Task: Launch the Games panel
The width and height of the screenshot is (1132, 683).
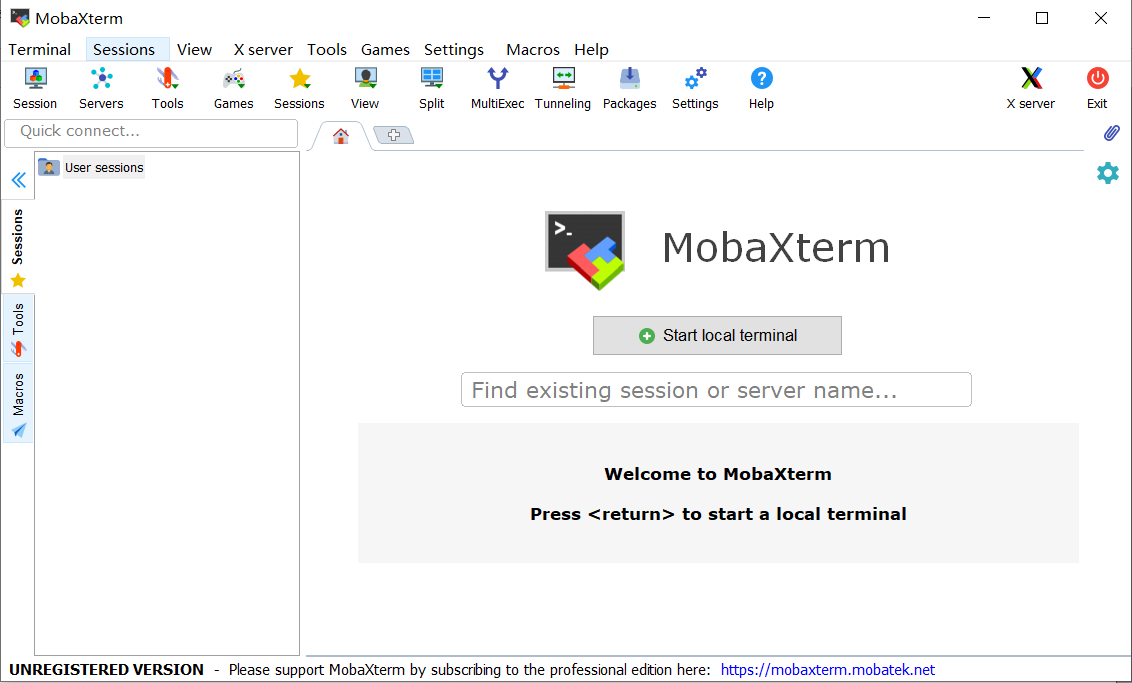Action: point(233,88)
